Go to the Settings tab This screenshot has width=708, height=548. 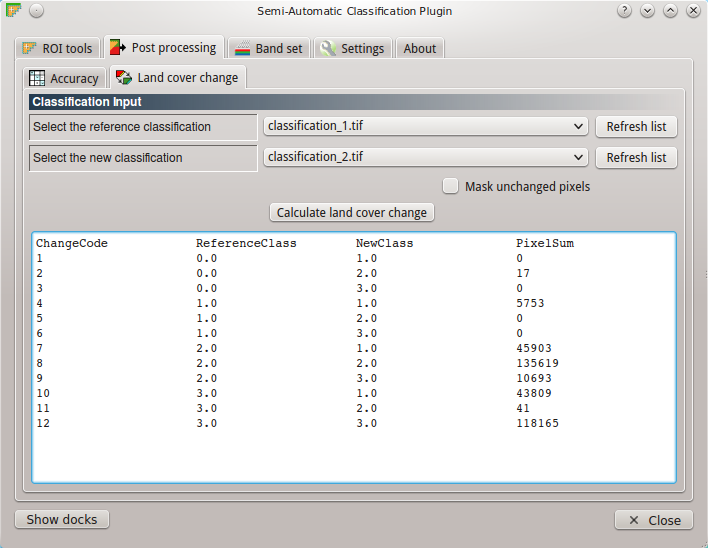(x=352, y=48)
